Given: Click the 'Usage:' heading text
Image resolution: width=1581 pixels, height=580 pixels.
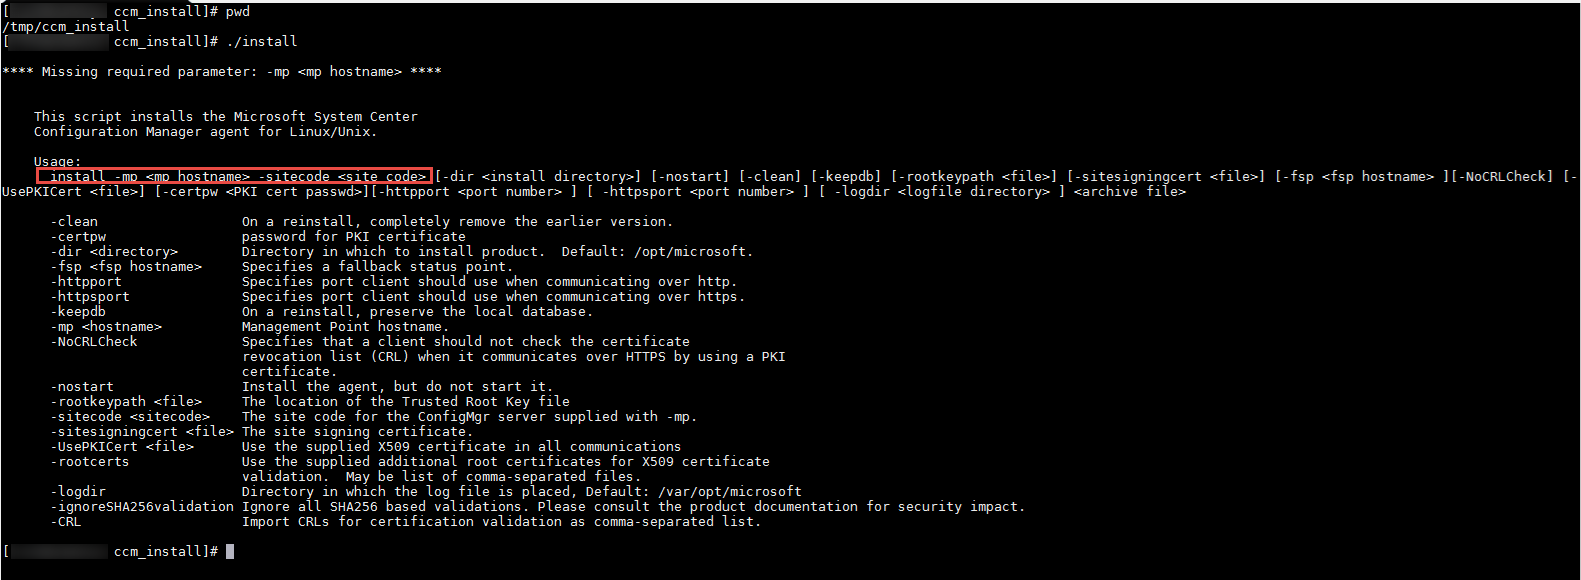Looking at the screenshot, I should pos(58,162).
